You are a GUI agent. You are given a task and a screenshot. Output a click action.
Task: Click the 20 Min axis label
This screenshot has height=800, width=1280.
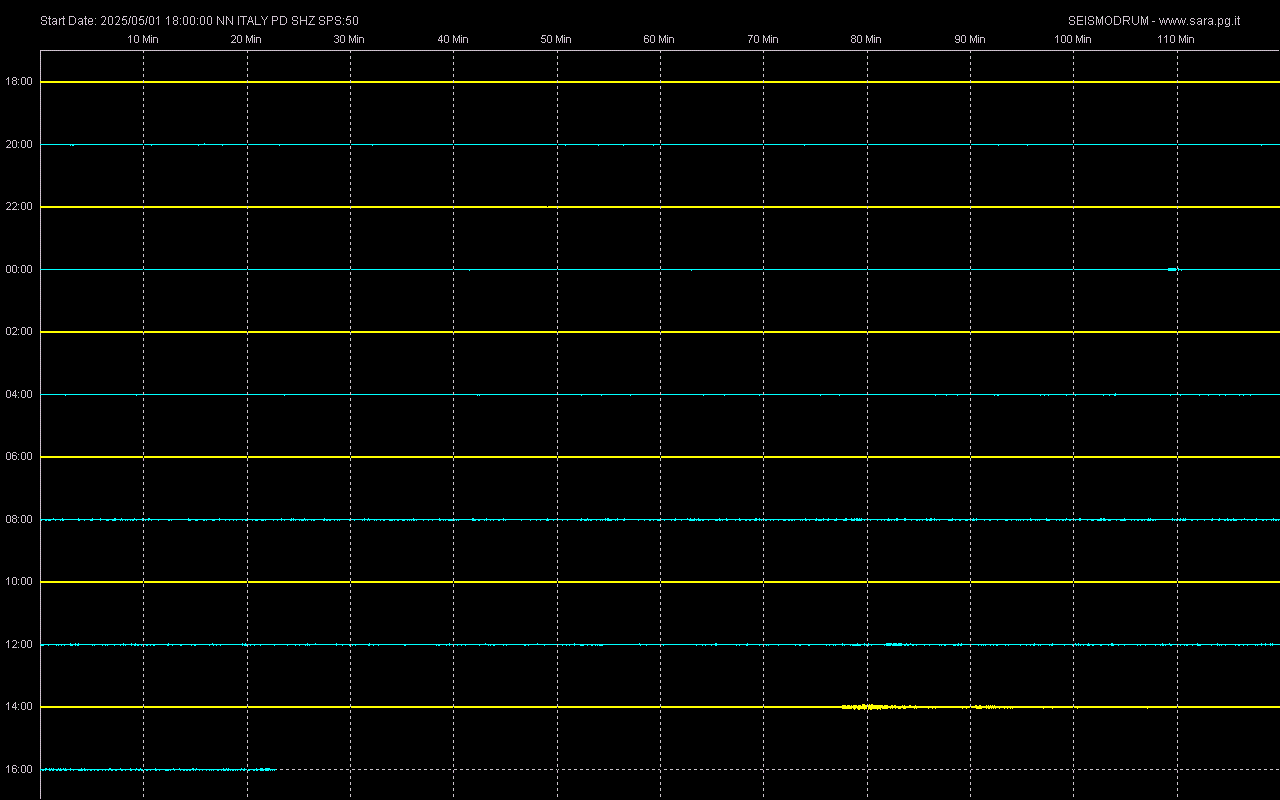click(x=246, y=39)
